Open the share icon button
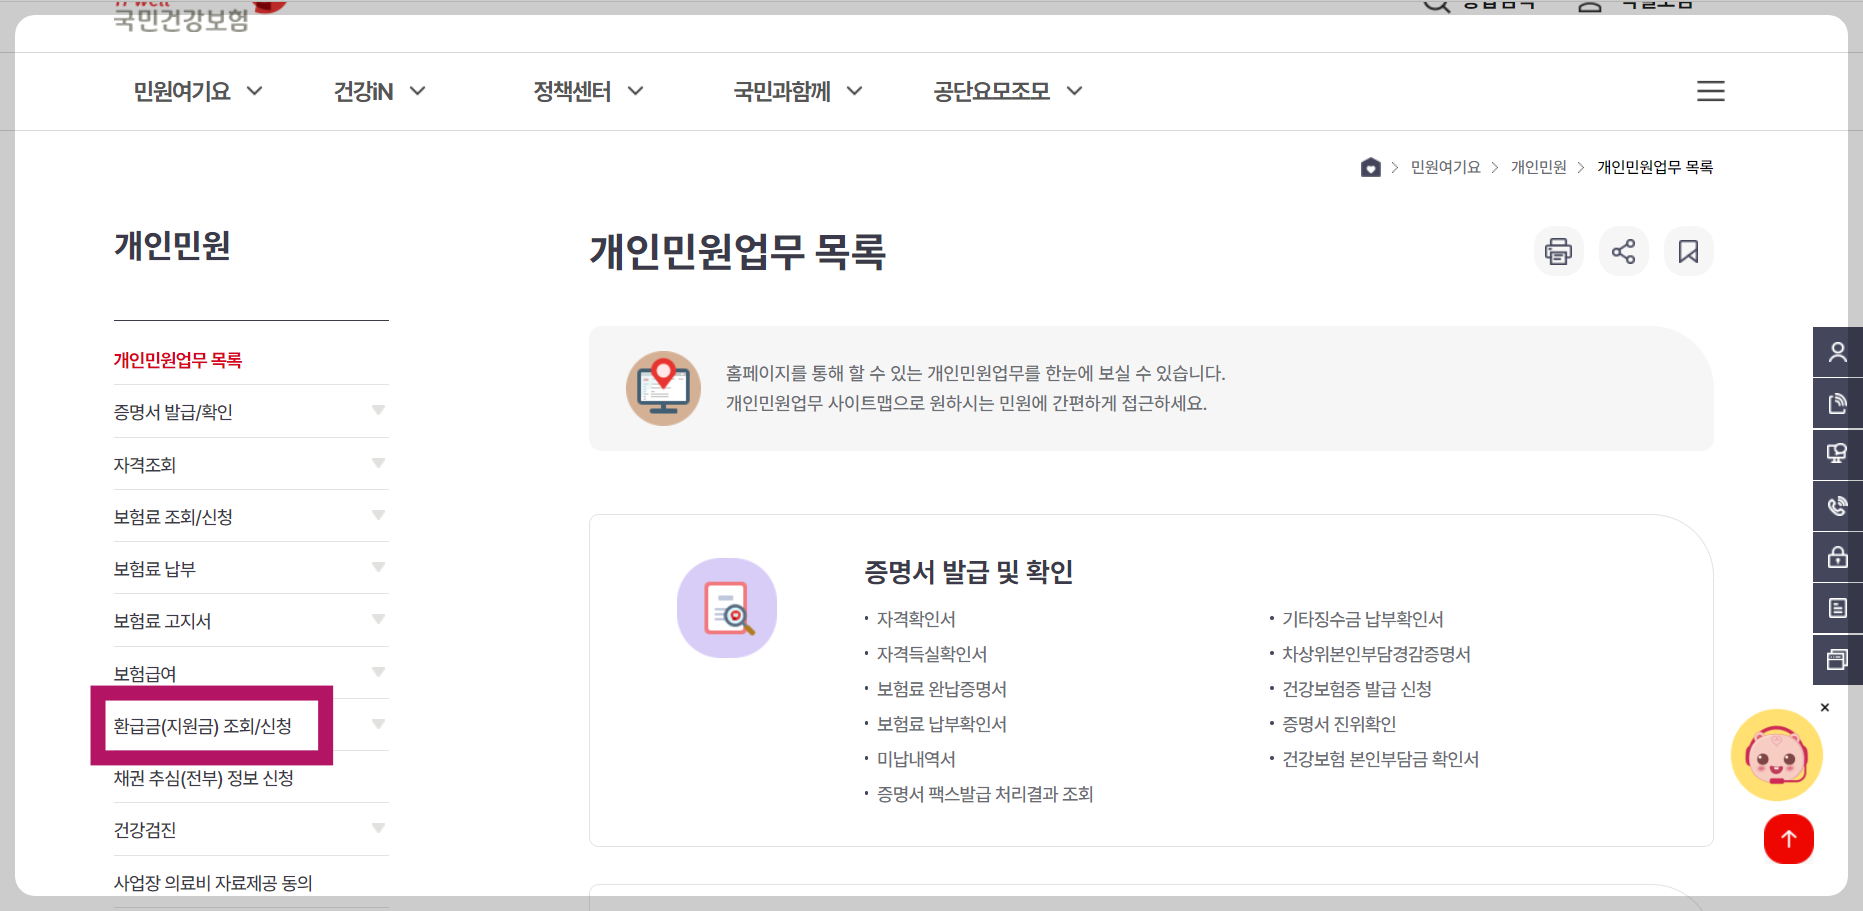This screenshot has height=911, width=1863. coord(1623,251)
